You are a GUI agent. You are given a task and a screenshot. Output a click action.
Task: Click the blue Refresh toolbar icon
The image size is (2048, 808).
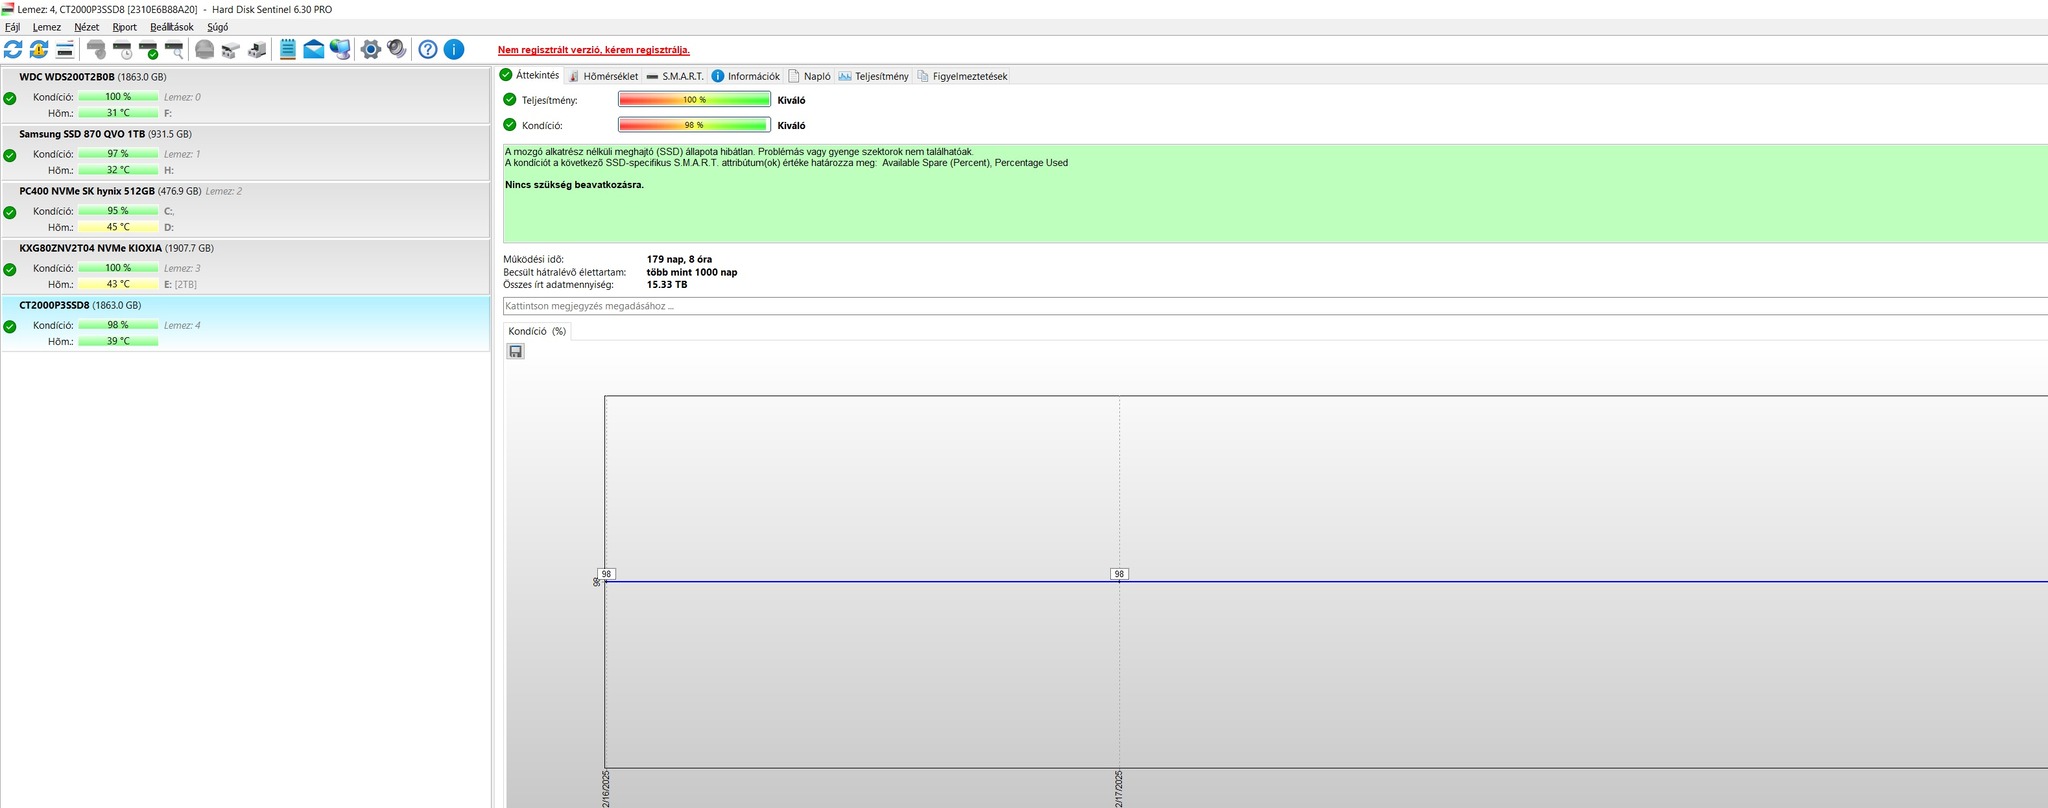click(x=13, y=49)
